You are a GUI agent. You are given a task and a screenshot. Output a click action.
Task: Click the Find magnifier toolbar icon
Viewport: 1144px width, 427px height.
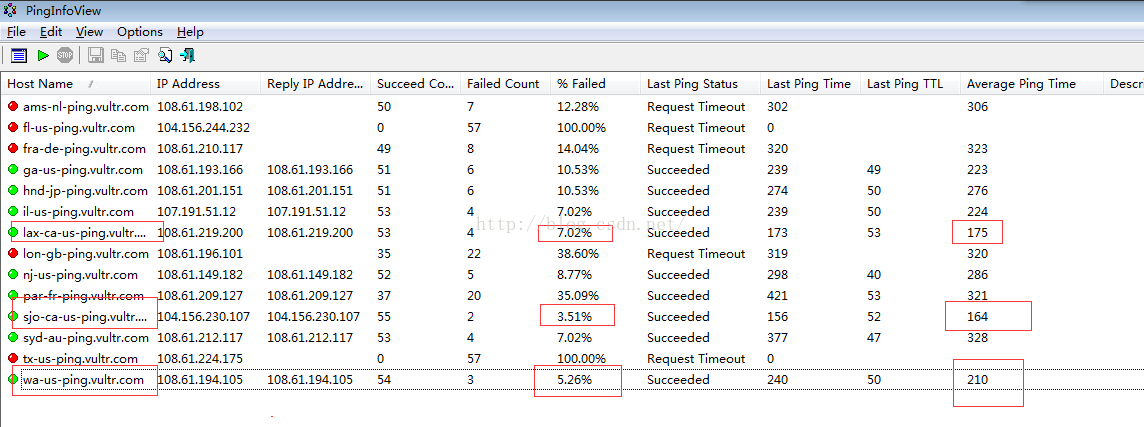165,55
